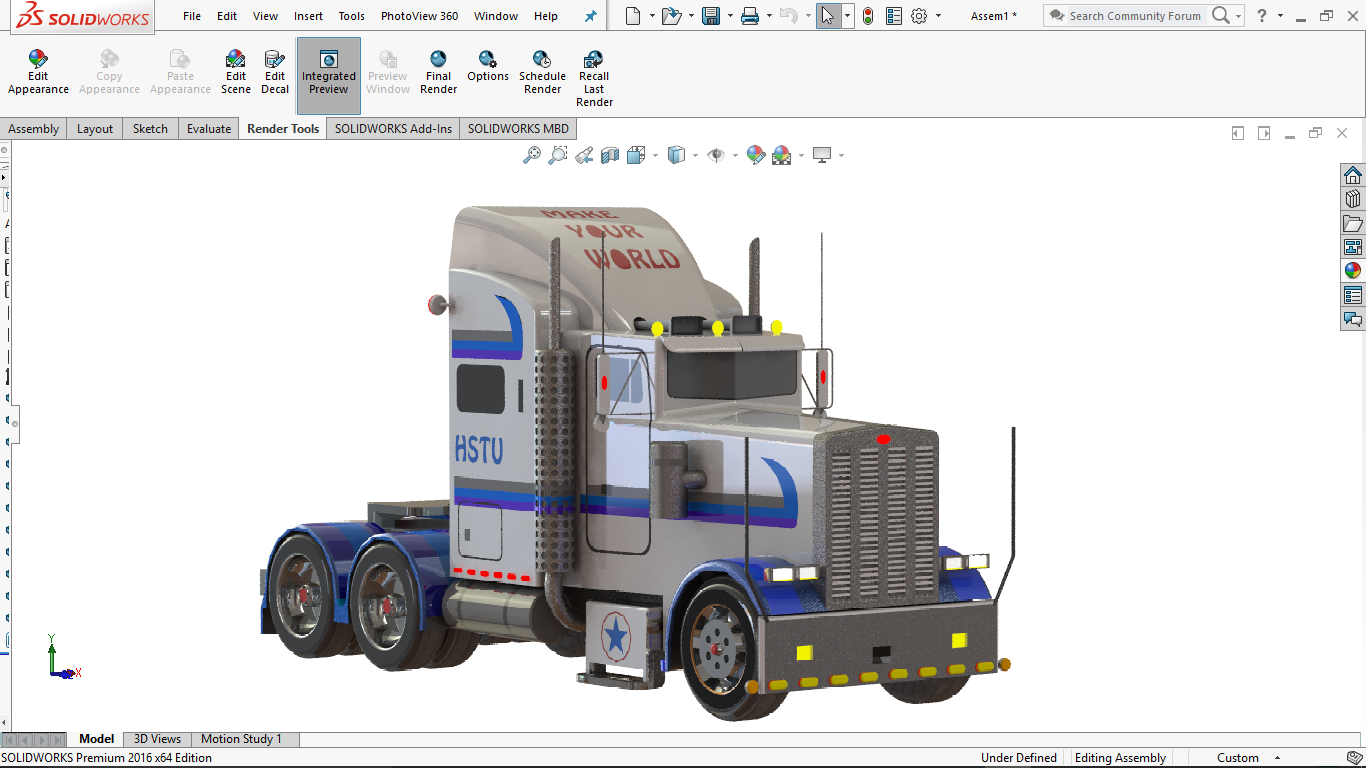
Task: Pin the menu bar with pushpin
Action: pyautogui.click(x=590, y=16)
